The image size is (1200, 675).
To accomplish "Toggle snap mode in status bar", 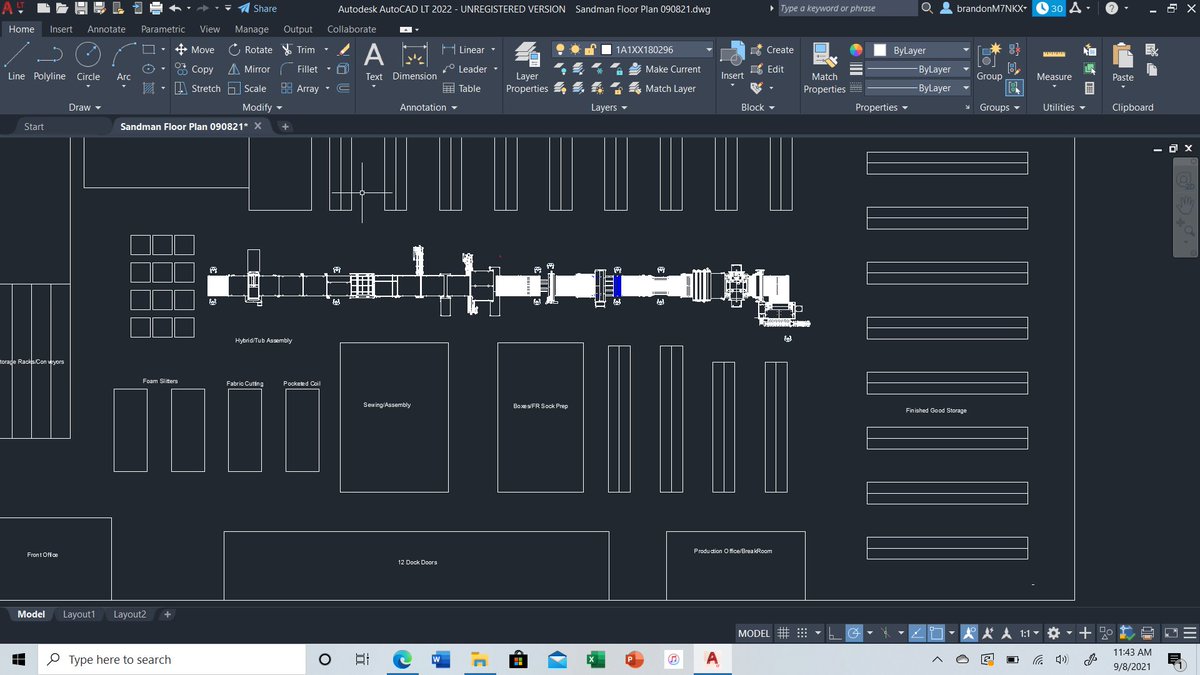I will [801, 633].
